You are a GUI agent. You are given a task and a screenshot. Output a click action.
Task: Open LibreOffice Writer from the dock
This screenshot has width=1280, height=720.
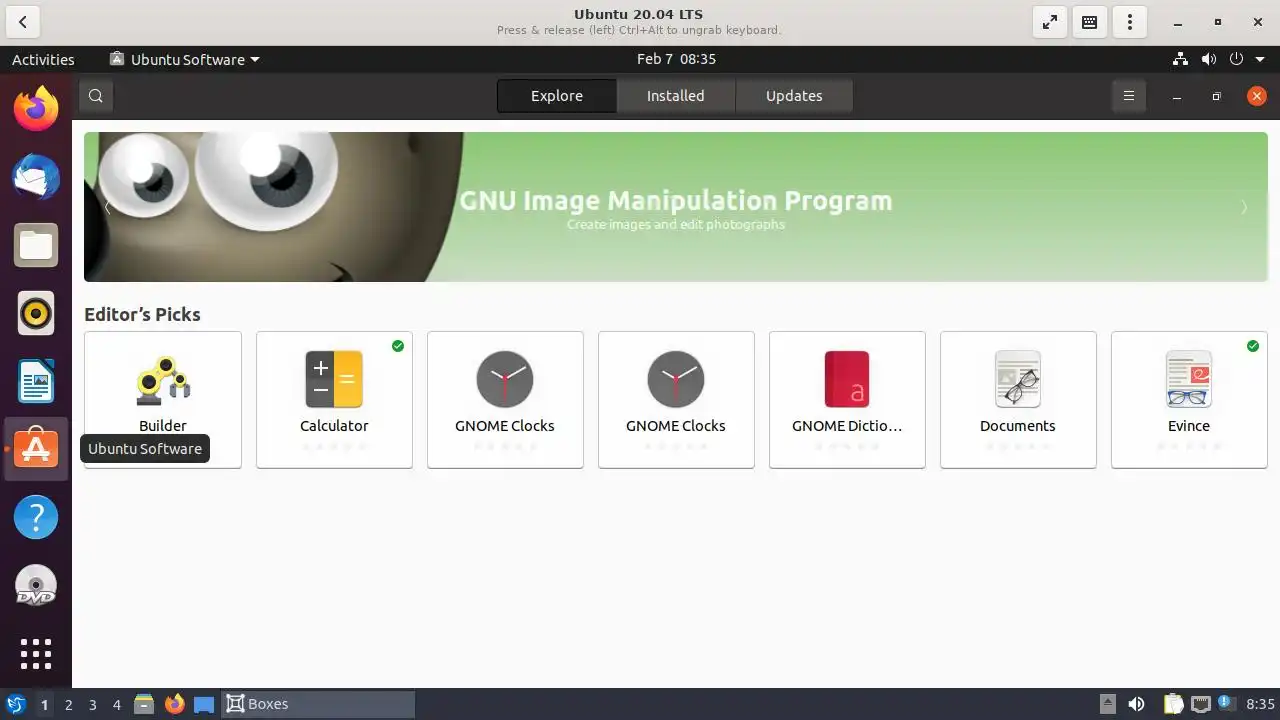[x=36, y=381]
